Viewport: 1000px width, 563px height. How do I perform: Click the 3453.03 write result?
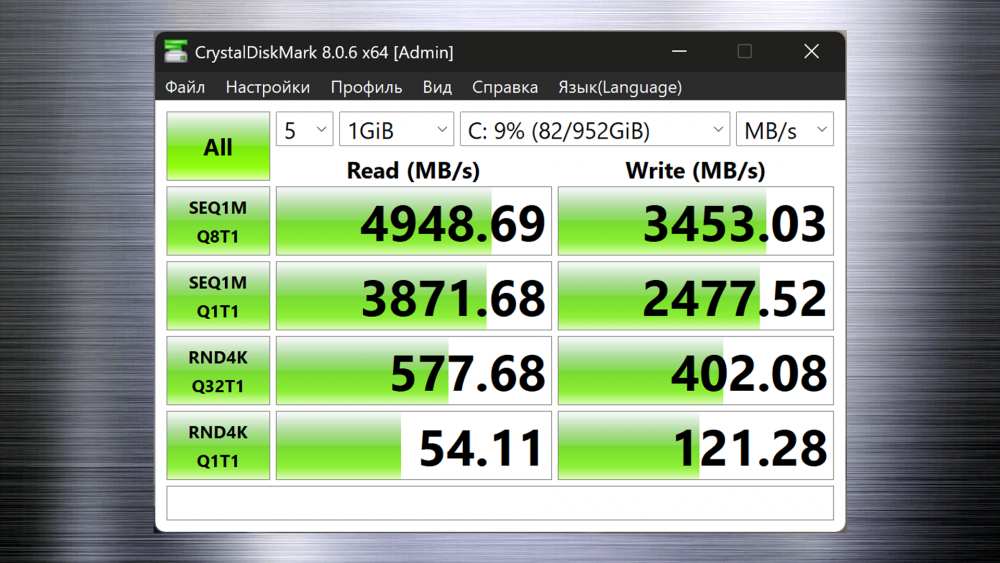pos(696,221)
